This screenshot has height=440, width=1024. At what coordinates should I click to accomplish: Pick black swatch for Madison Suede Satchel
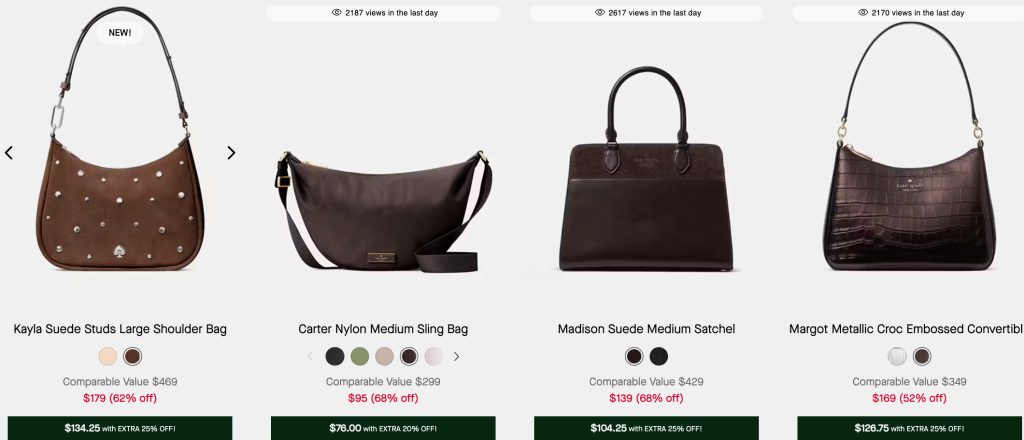[x=659, y=356]
